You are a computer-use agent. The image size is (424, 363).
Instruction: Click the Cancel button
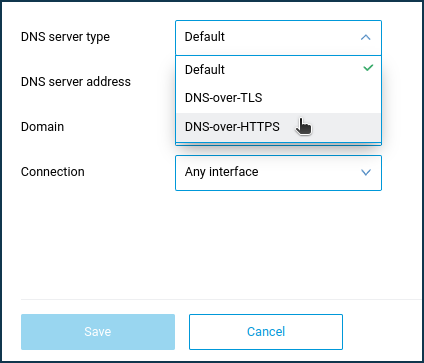pyautogui.click(x=266, y=332)
